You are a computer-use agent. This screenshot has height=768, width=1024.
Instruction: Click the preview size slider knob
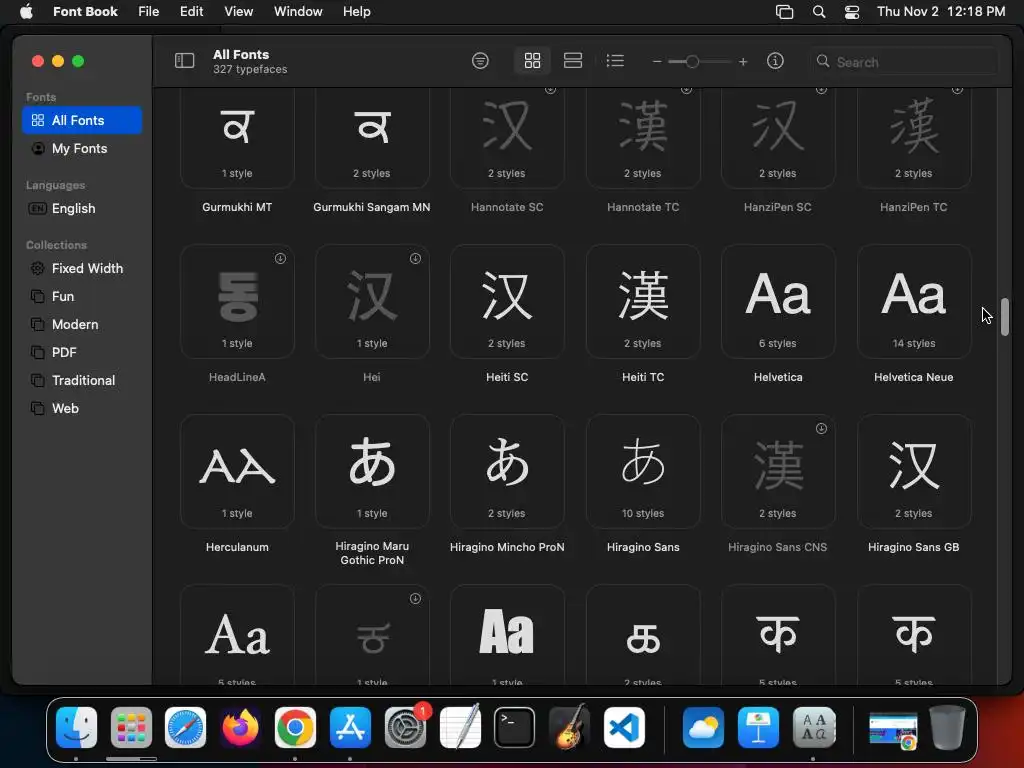pos(692,61)
